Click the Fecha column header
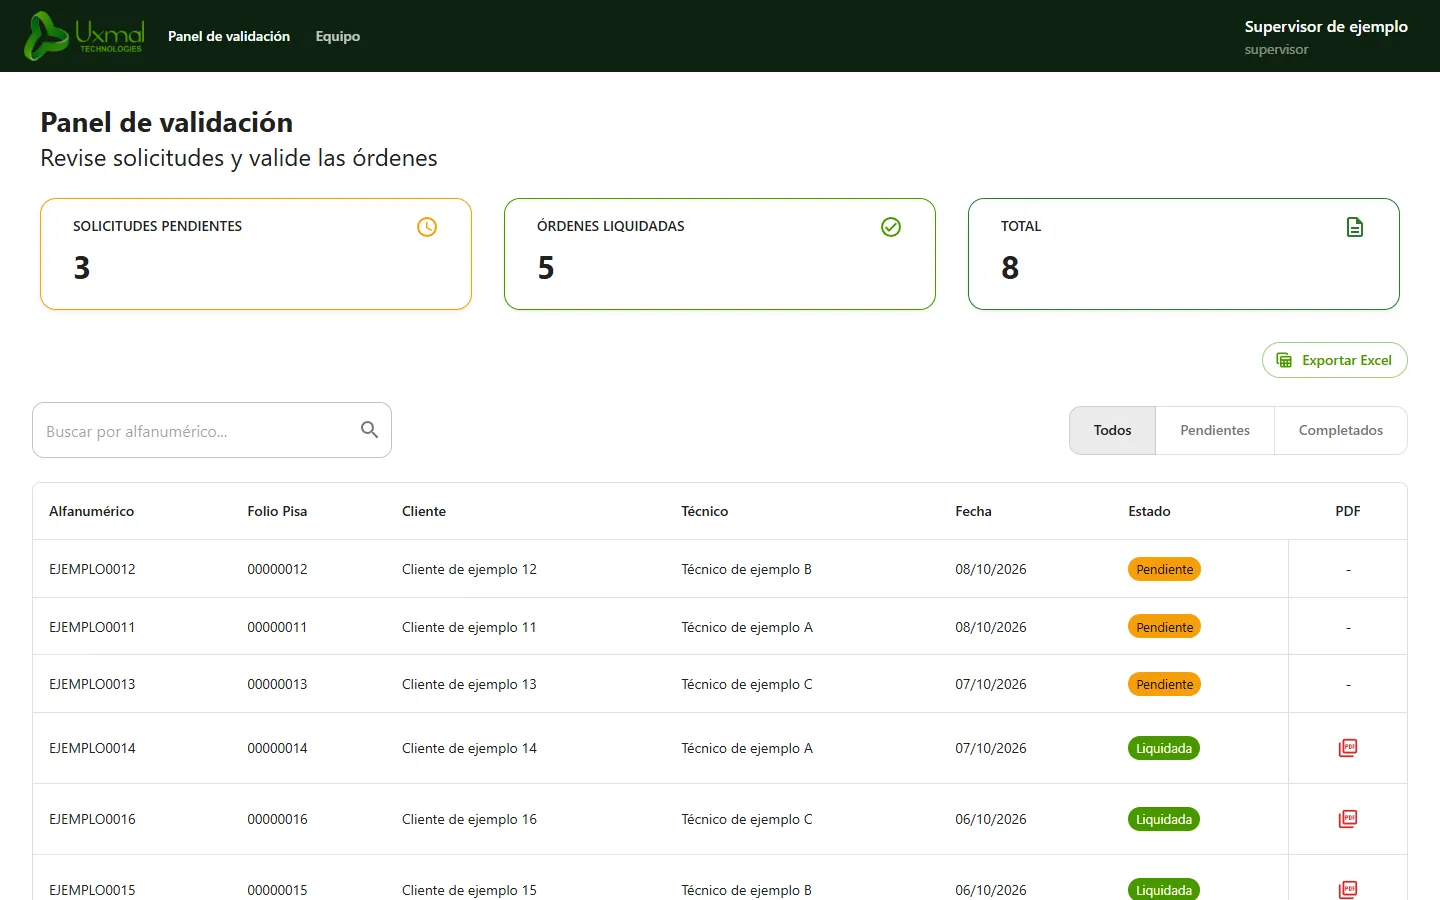 click(x=973, y=511)
